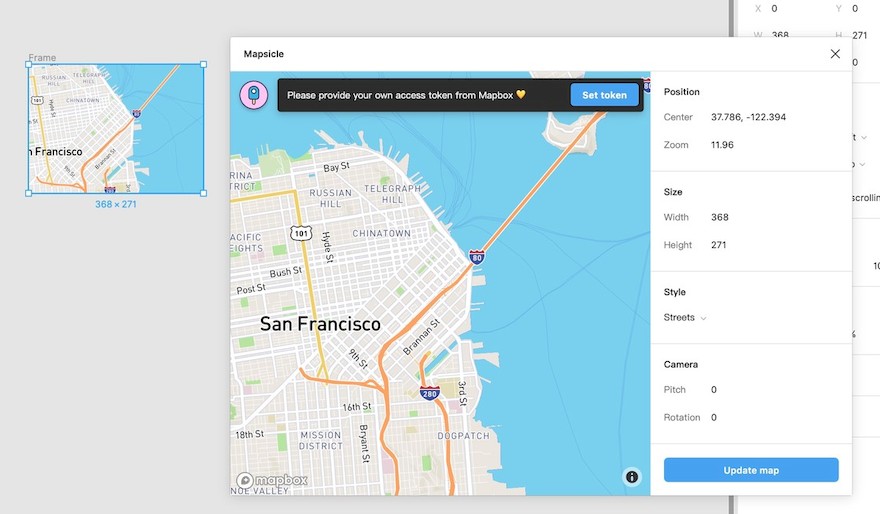
Task: Edit the Center coordinates field
Action: [x=748, y=117]
